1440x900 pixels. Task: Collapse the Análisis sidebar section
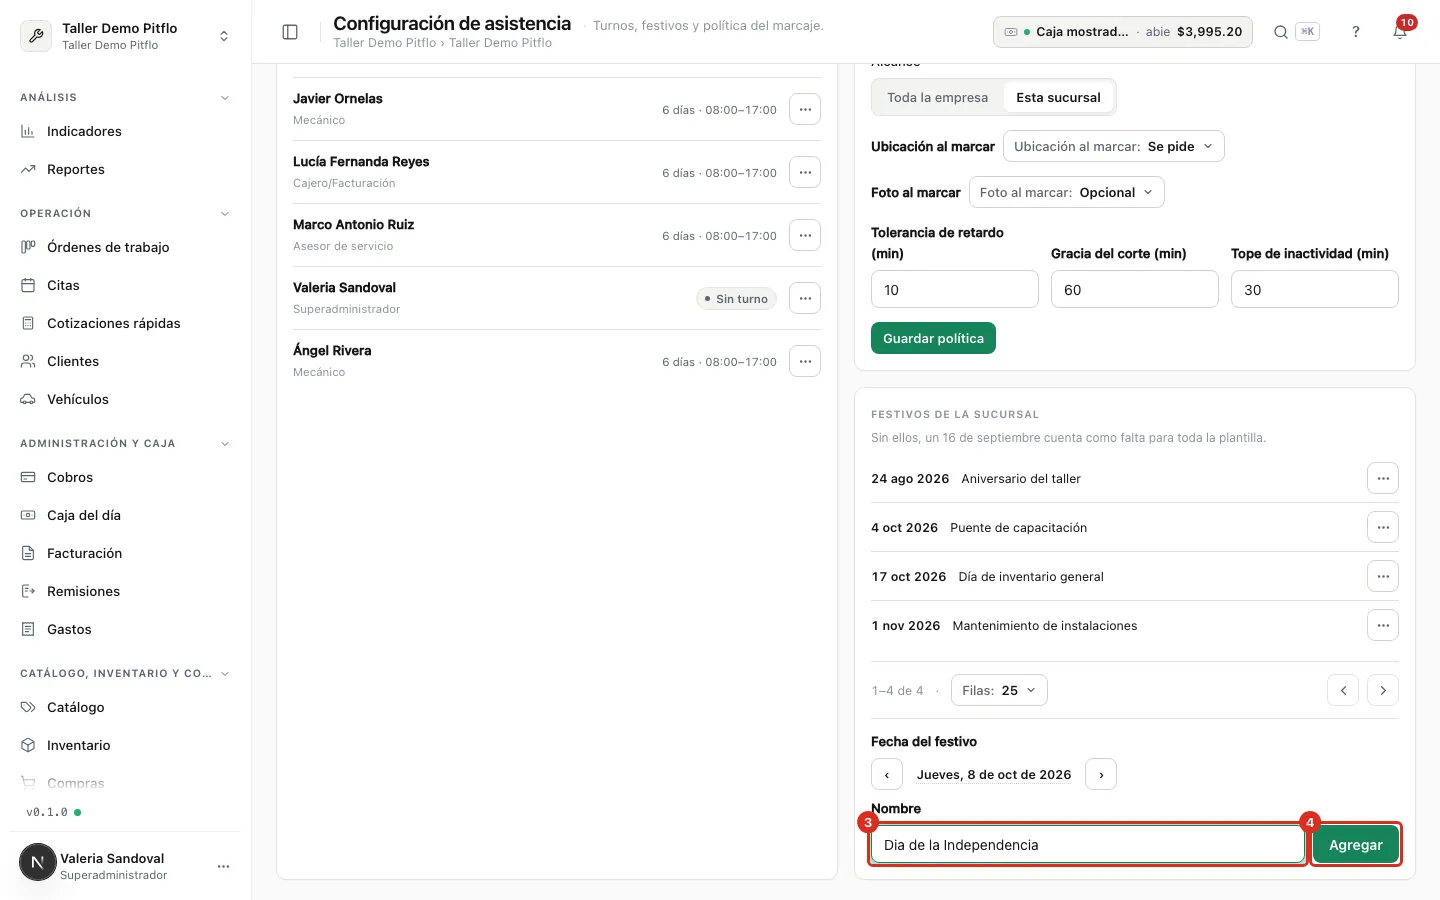225,97
